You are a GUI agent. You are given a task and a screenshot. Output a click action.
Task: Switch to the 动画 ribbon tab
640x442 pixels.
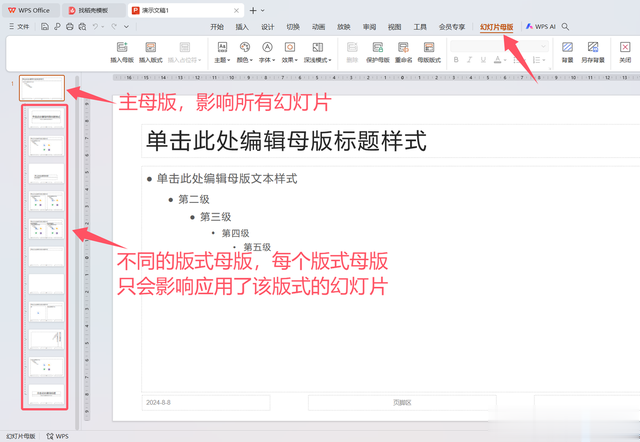click(x=318, y=27)
